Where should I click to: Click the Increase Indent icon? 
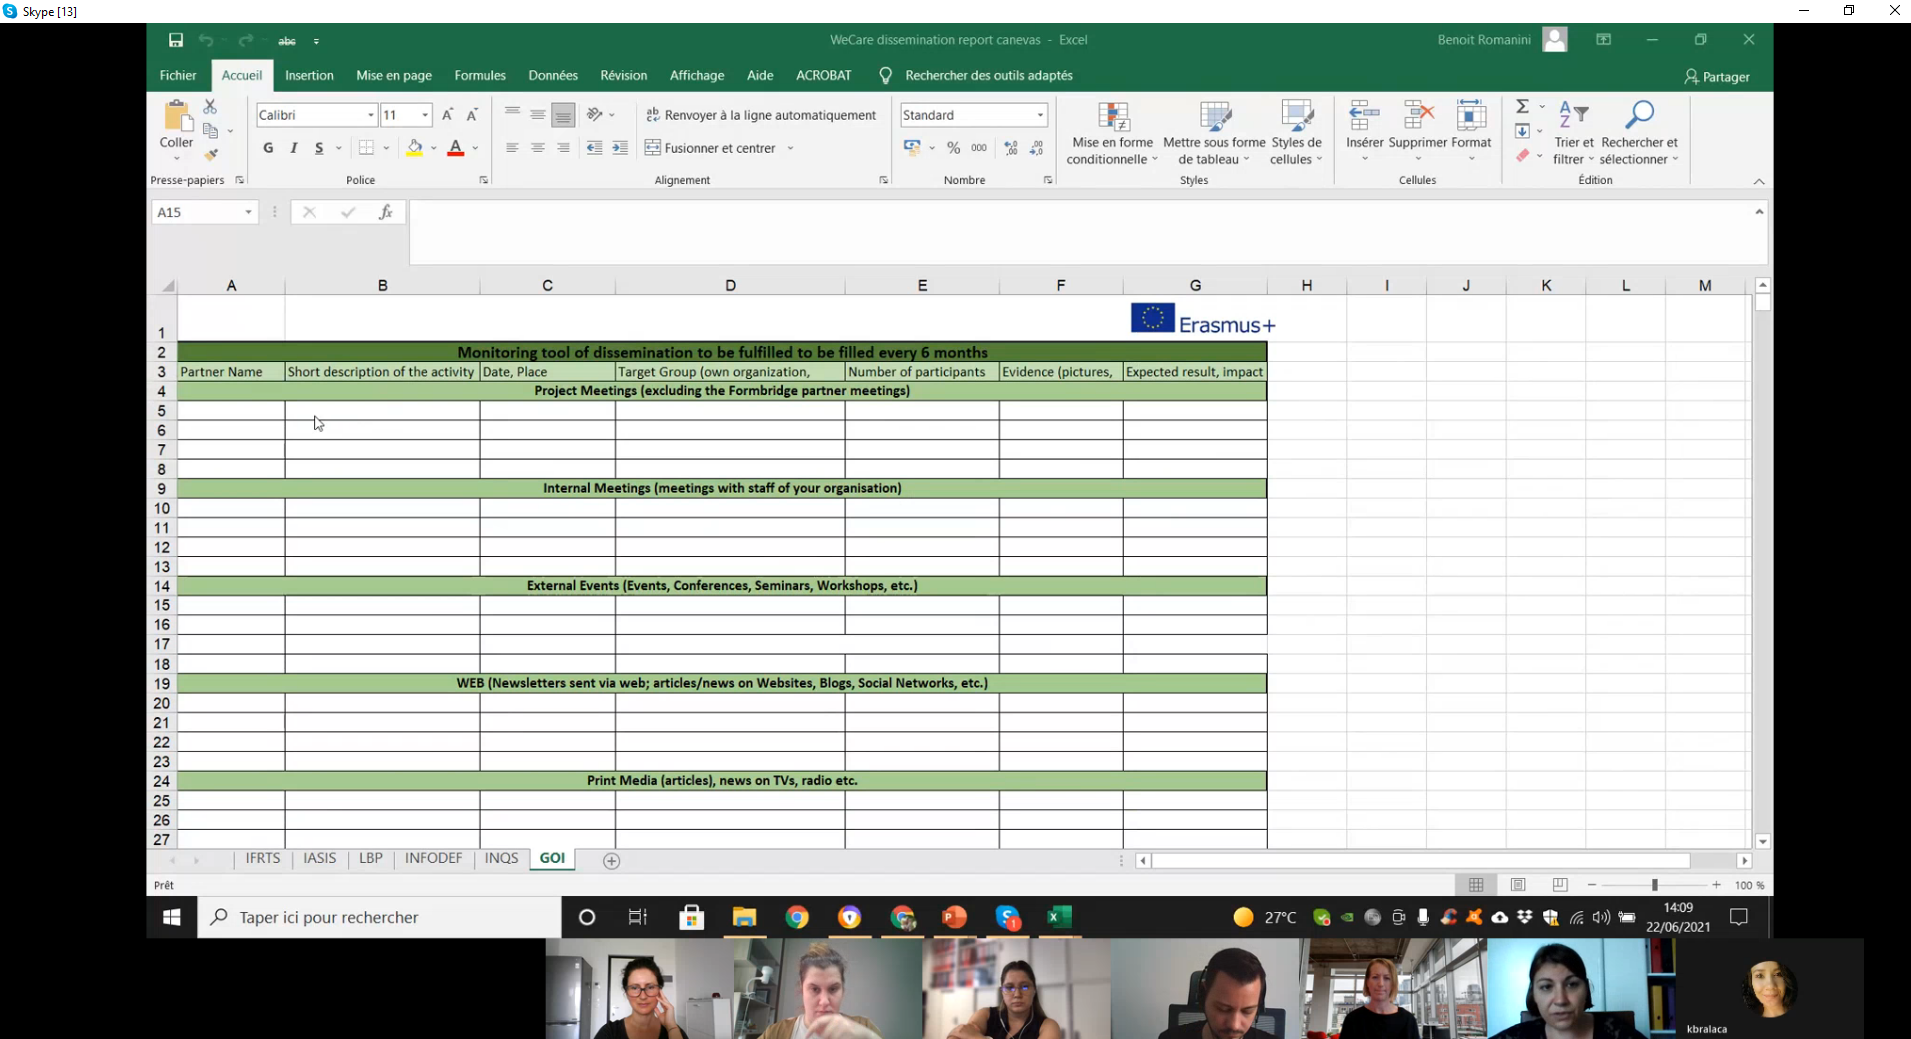(x=620, y=148)
